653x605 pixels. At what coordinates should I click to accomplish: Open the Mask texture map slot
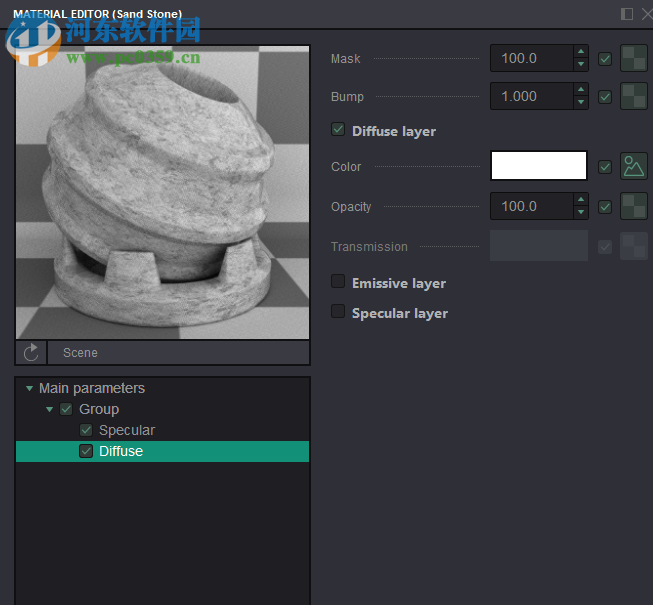click(633, 58)
